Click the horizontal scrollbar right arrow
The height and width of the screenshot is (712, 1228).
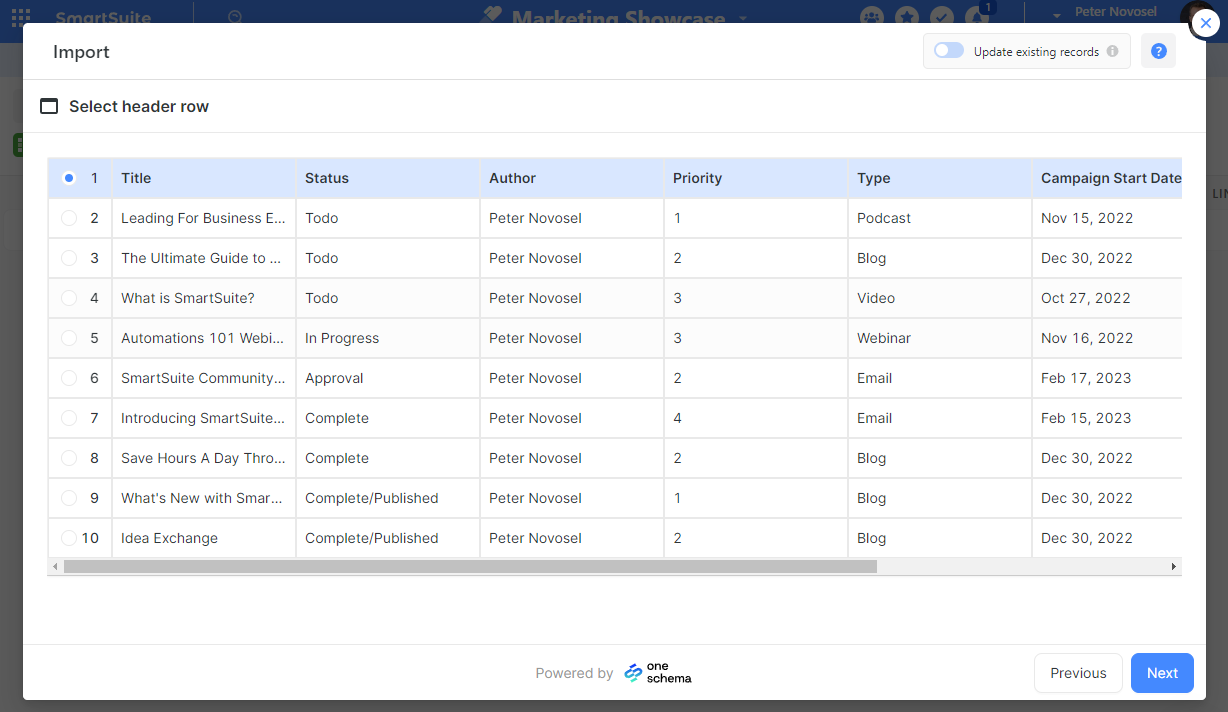pos(1174,567)
